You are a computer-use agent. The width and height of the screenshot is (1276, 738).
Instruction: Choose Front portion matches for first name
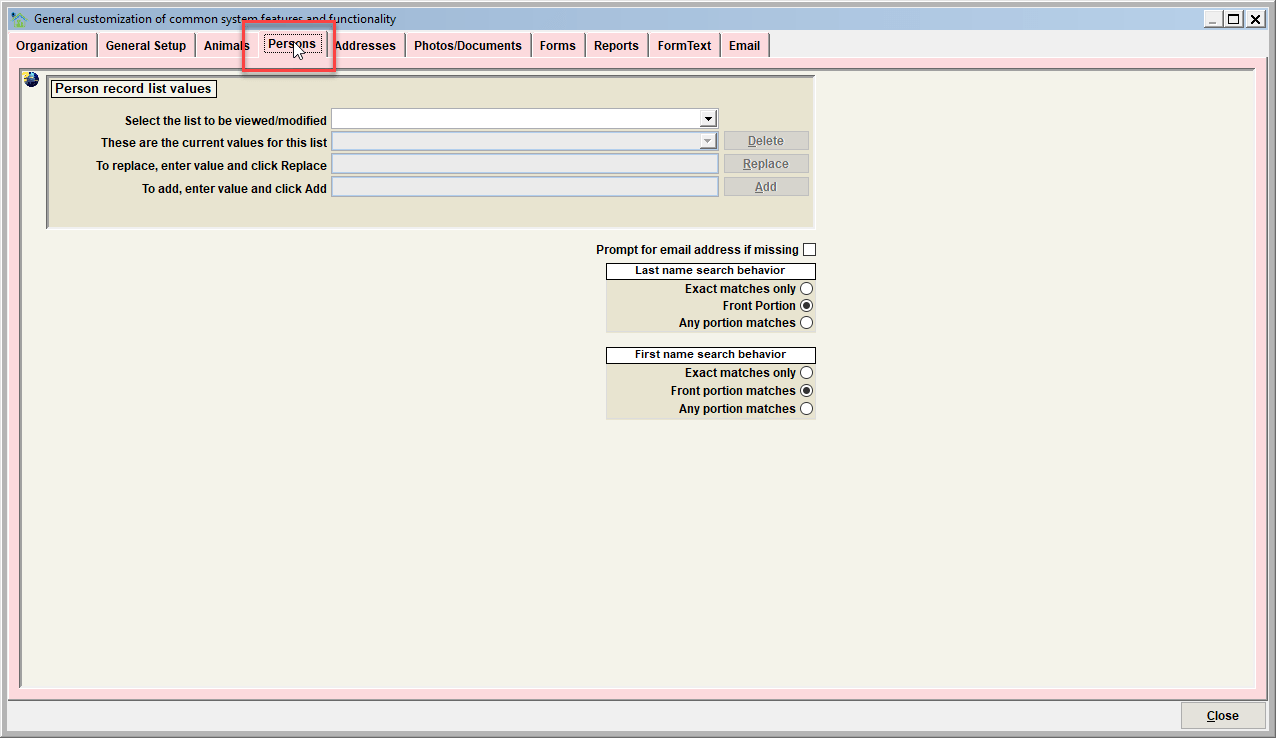point(806,391)
